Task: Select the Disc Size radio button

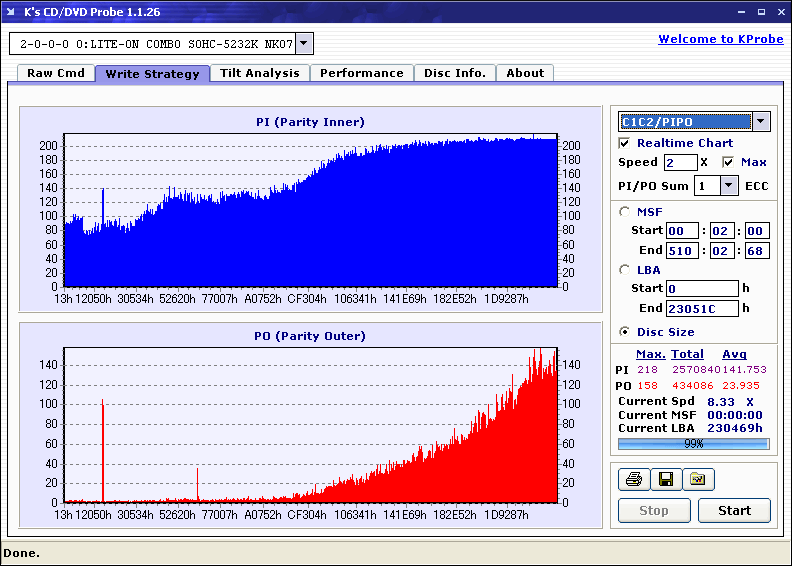Action: click(625, 332)
